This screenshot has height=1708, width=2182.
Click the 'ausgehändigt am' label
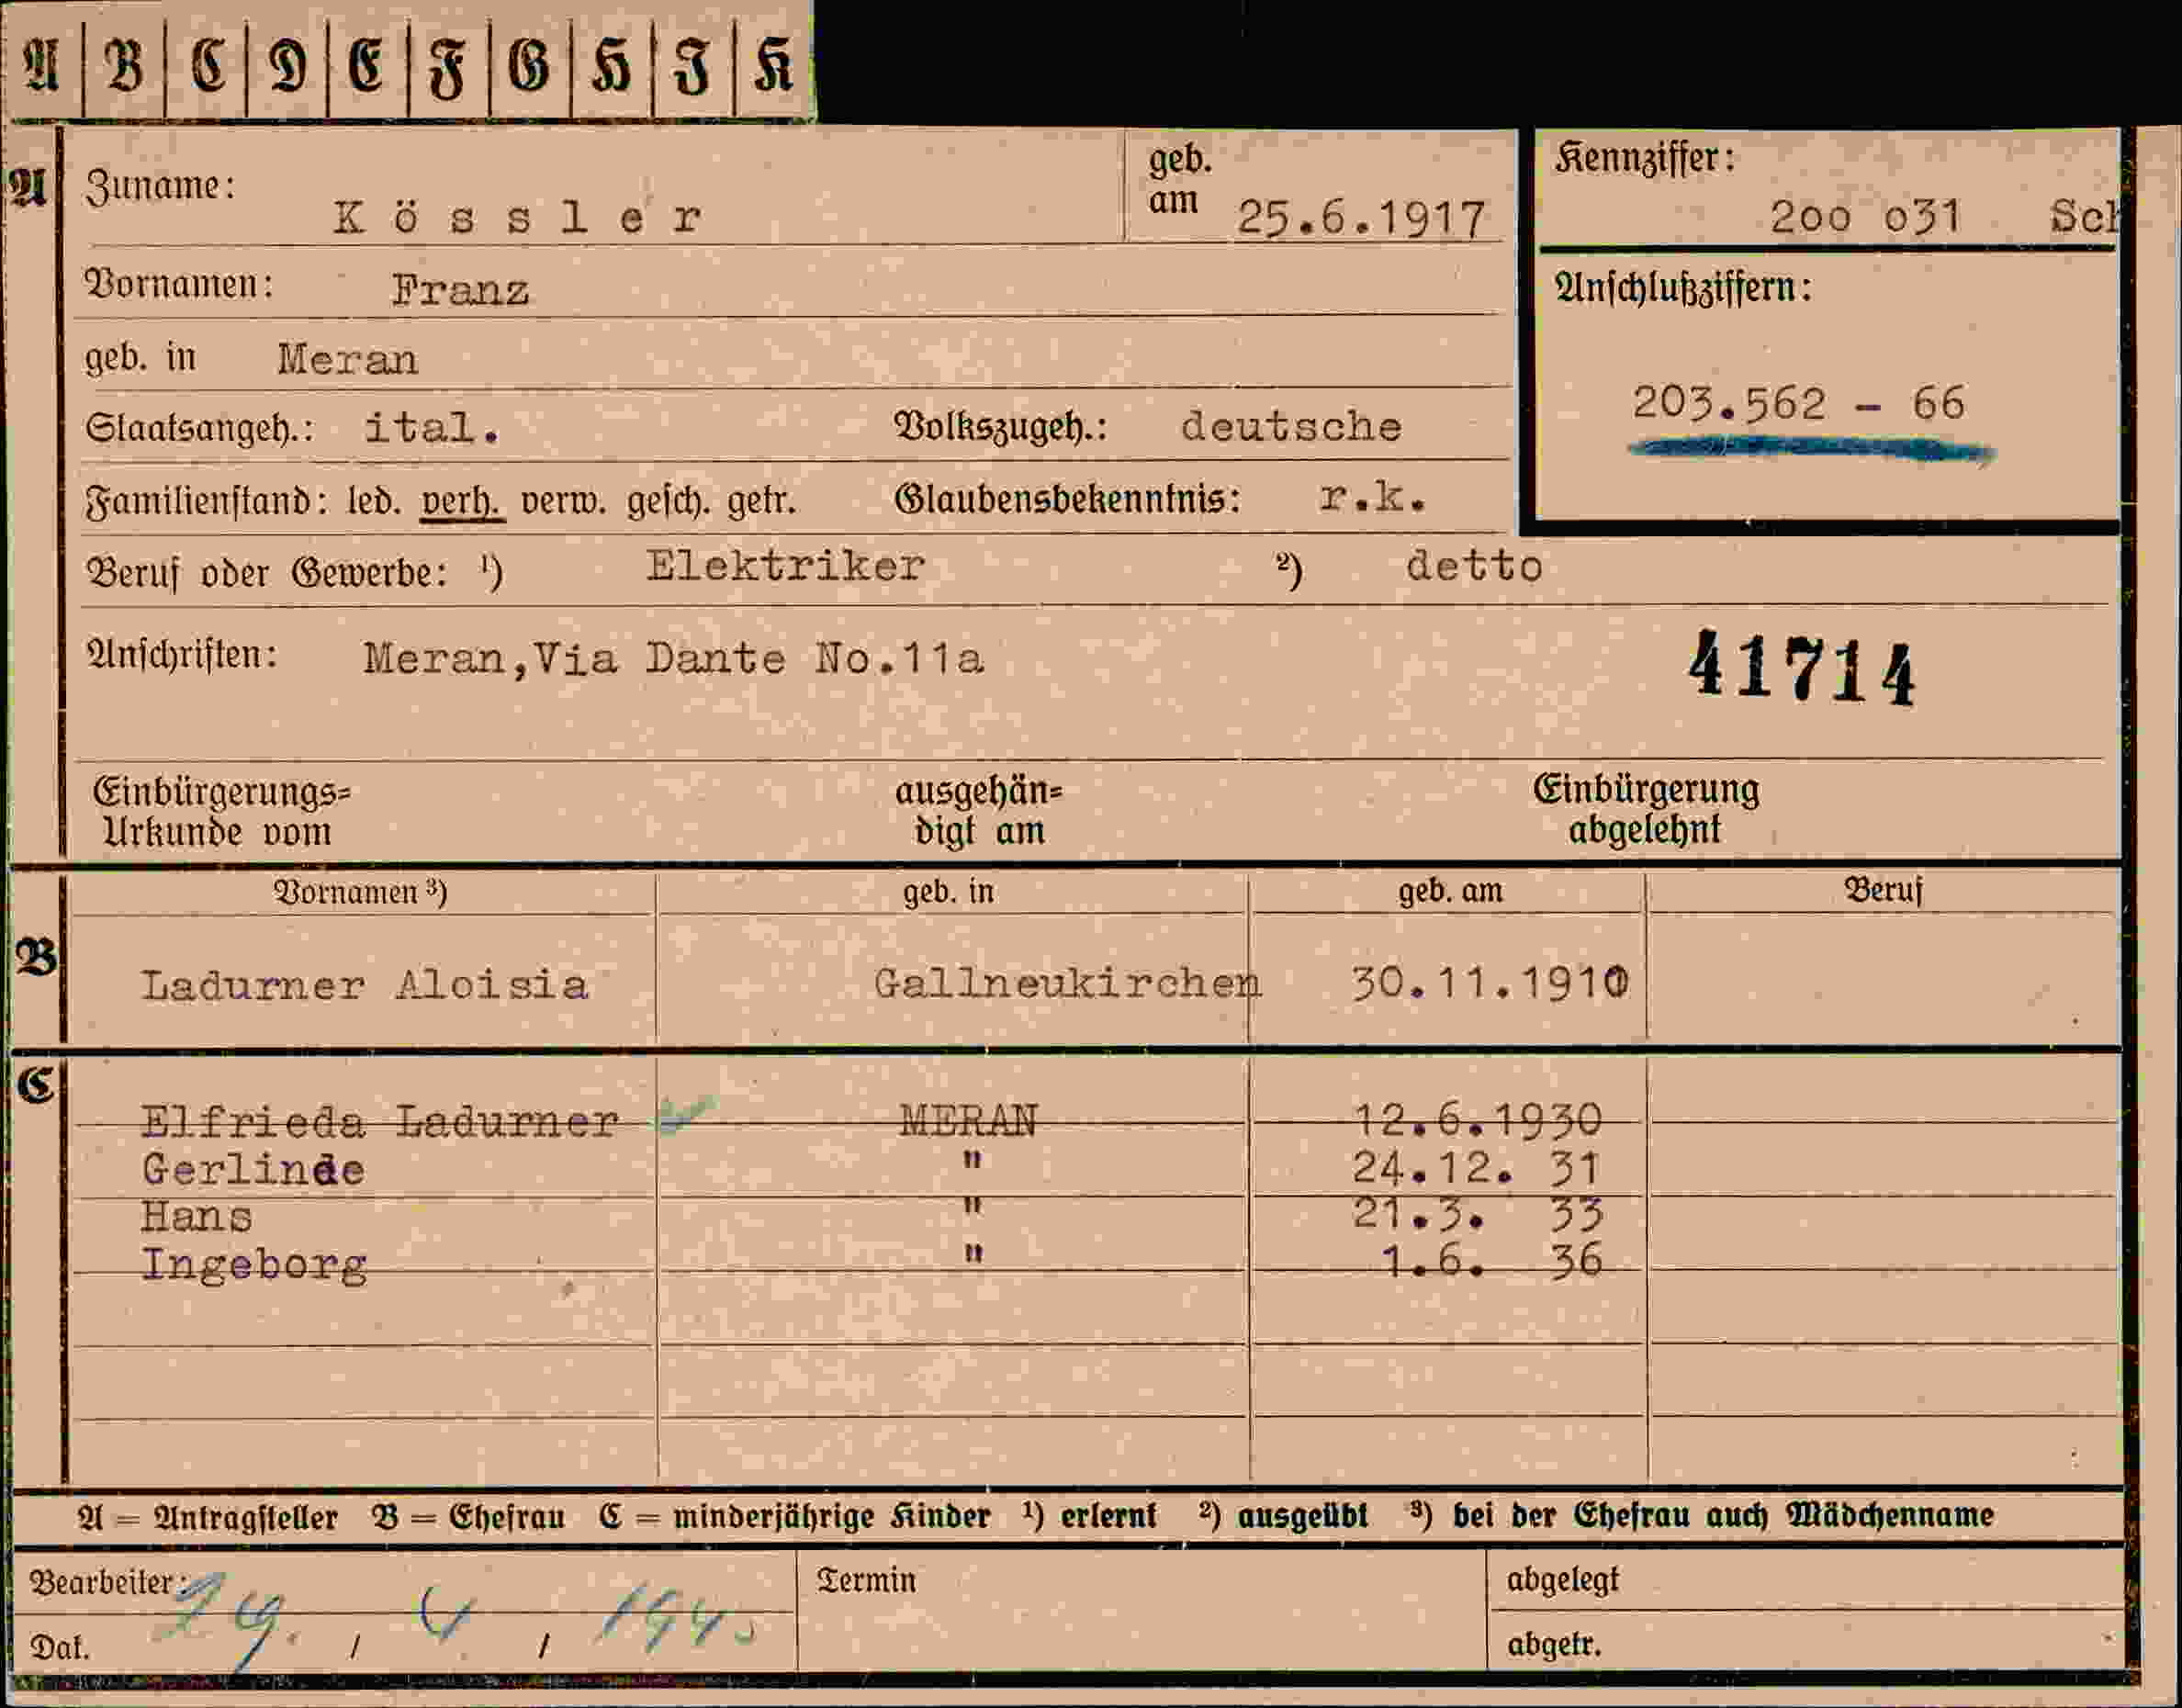(978, 811)
